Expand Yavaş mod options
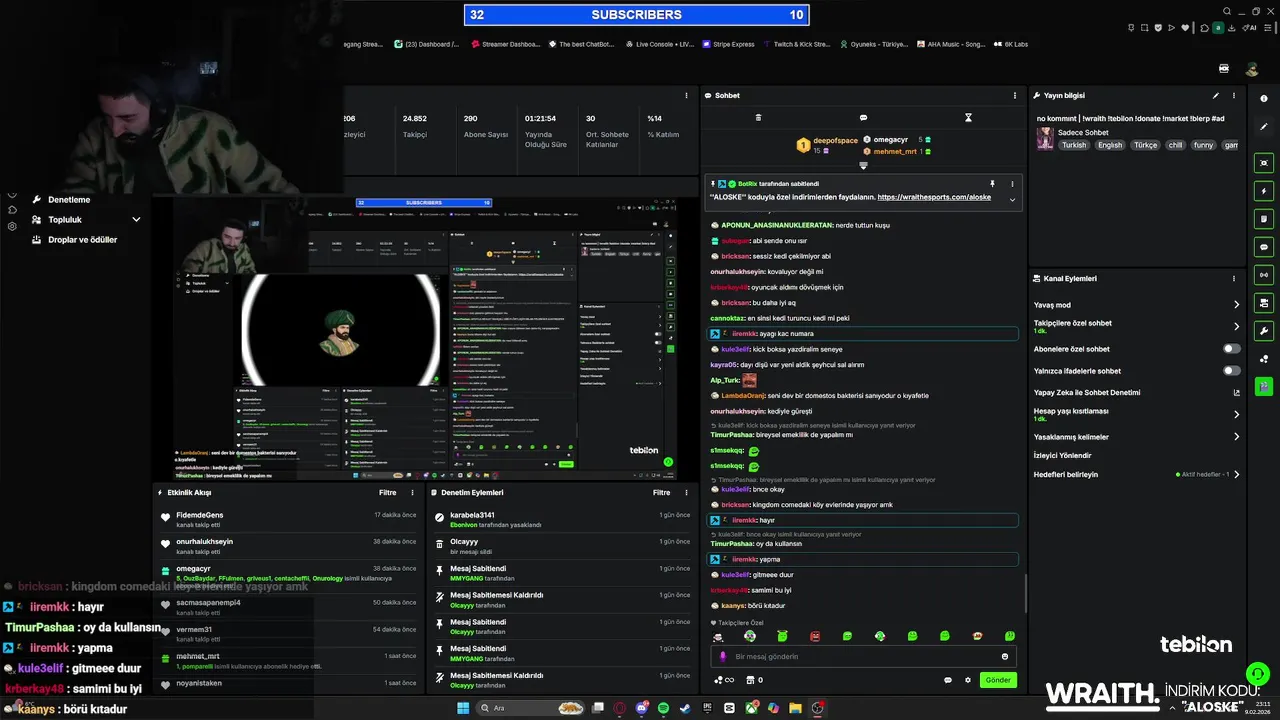Image resolution: width=1280 pixels, height=720 pixels. pyautogui.click(x=1236, y=305)
